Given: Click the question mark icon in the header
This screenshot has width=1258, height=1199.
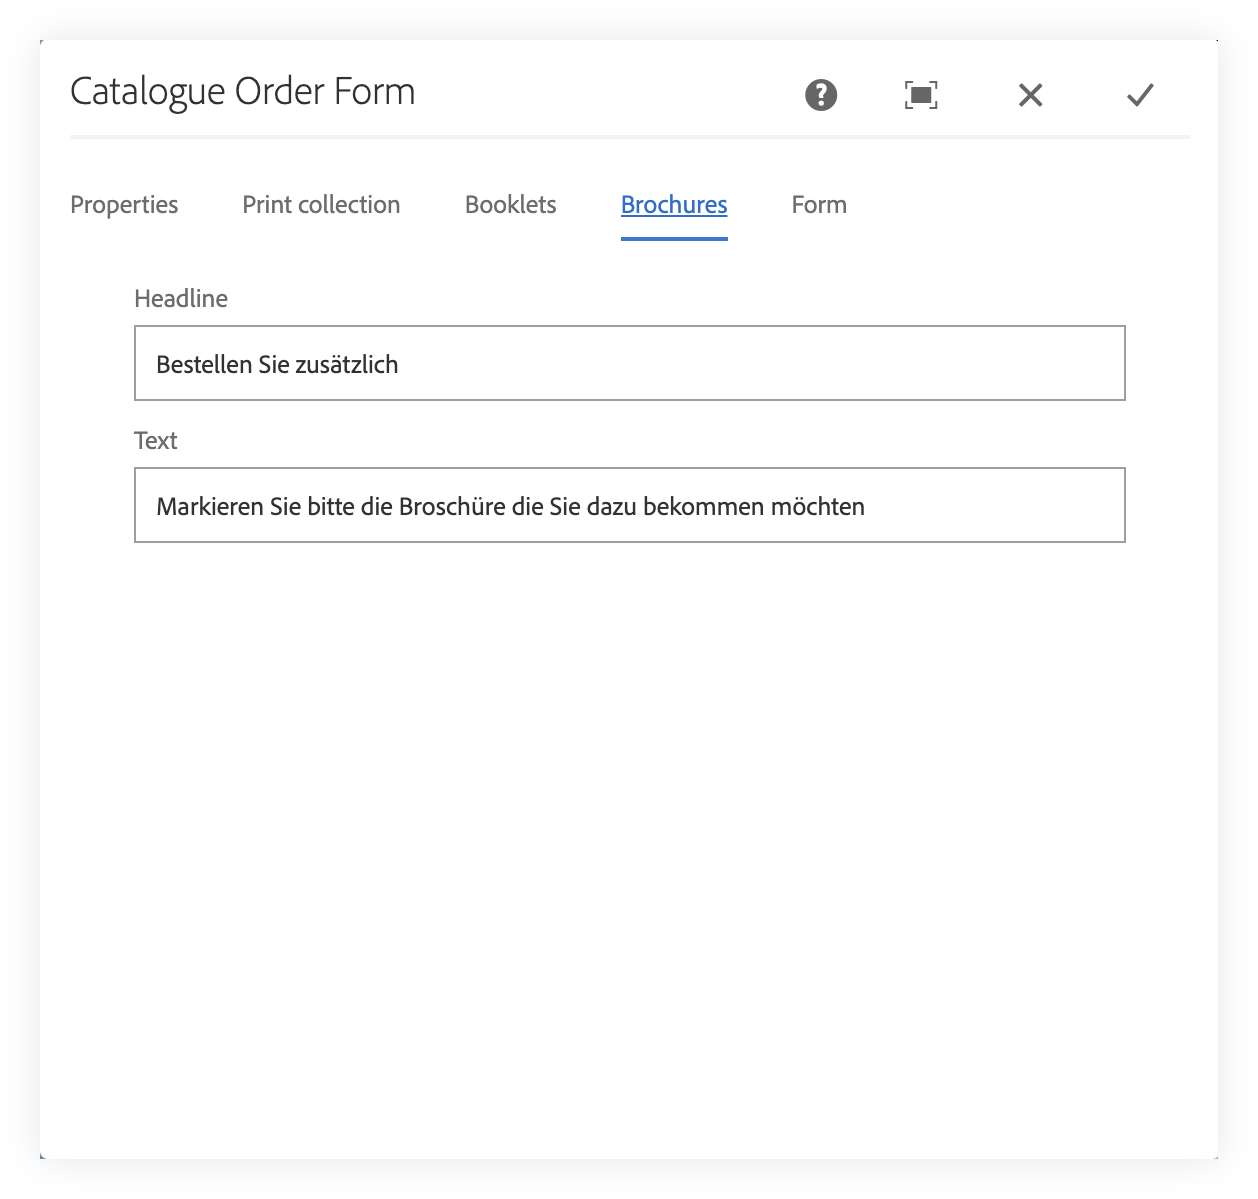Looking at the screenshot, I should pos(819,95).
